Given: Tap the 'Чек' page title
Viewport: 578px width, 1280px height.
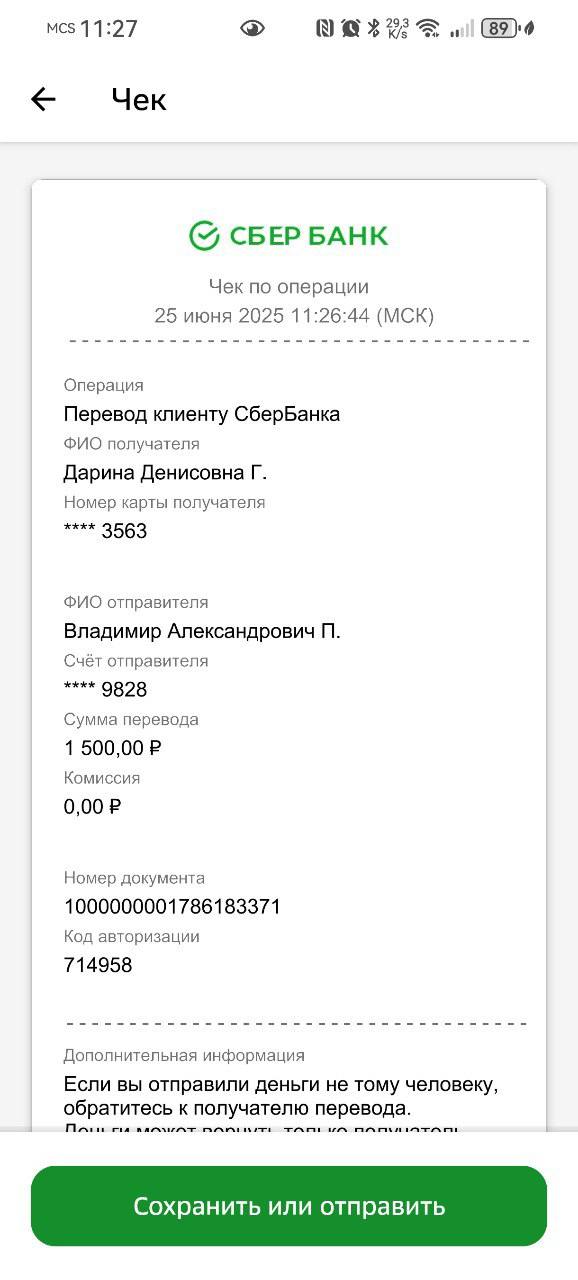Looking at the screenshot, I should coord(138,99).
